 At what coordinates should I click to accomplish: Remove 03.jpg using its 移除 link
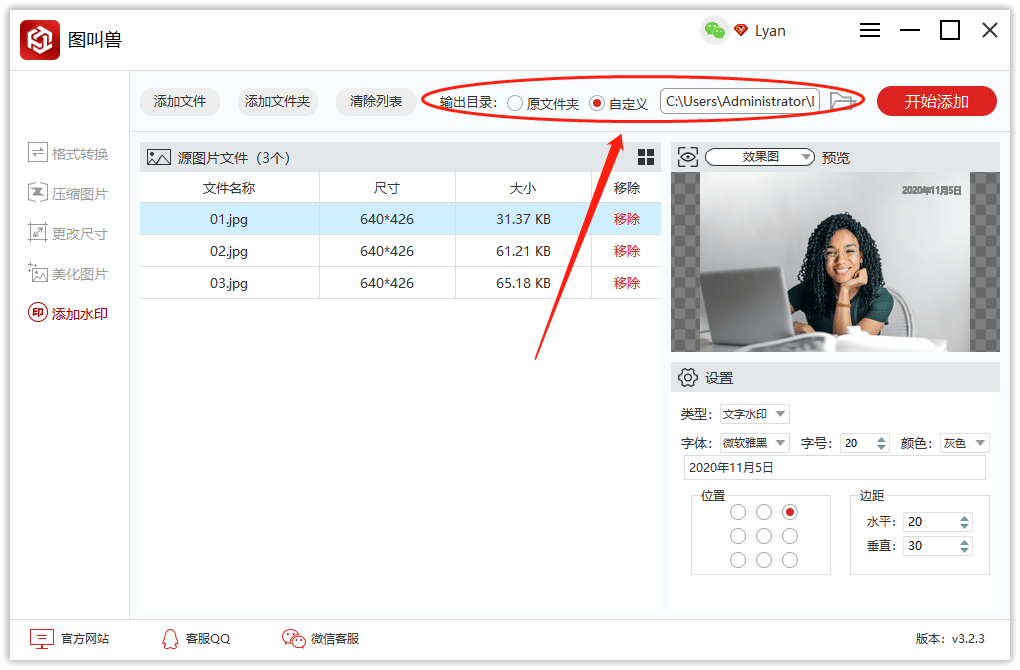click(x=626, y=283)
